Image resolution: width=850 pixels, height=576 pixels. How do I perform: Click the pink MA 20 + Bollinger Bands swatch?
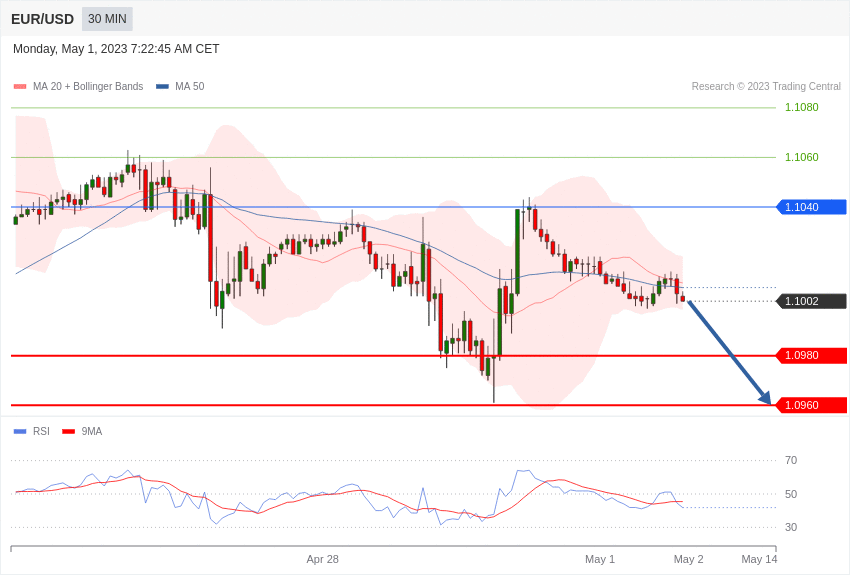20,86
